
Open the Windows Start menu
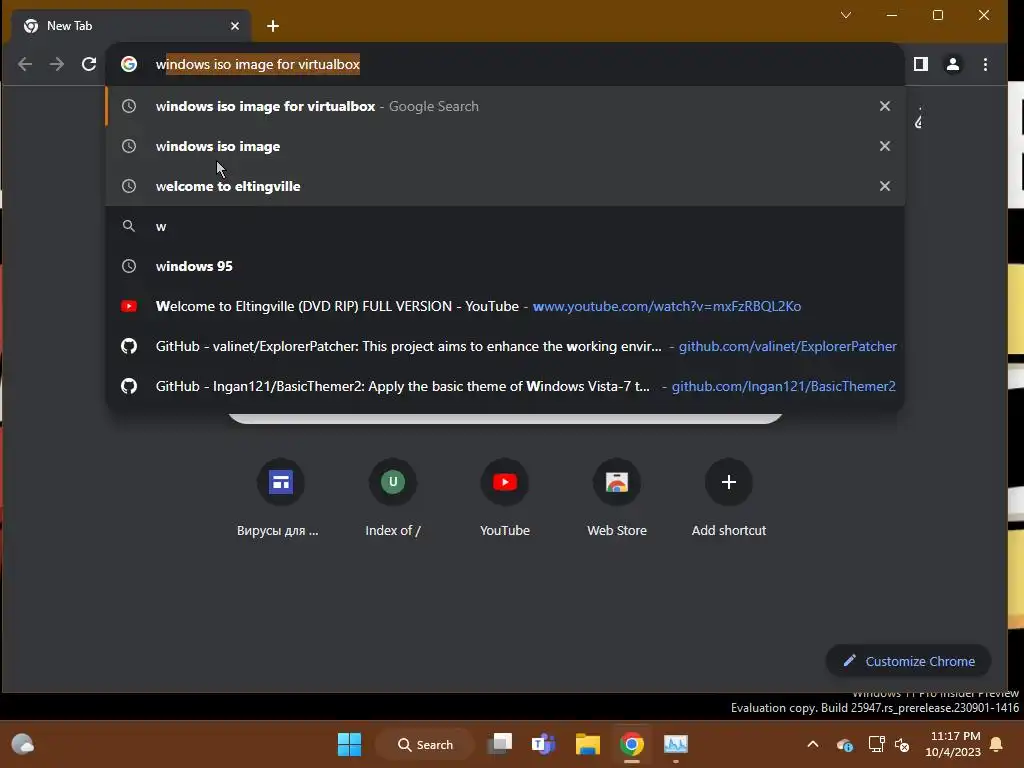tap(349, 744)
